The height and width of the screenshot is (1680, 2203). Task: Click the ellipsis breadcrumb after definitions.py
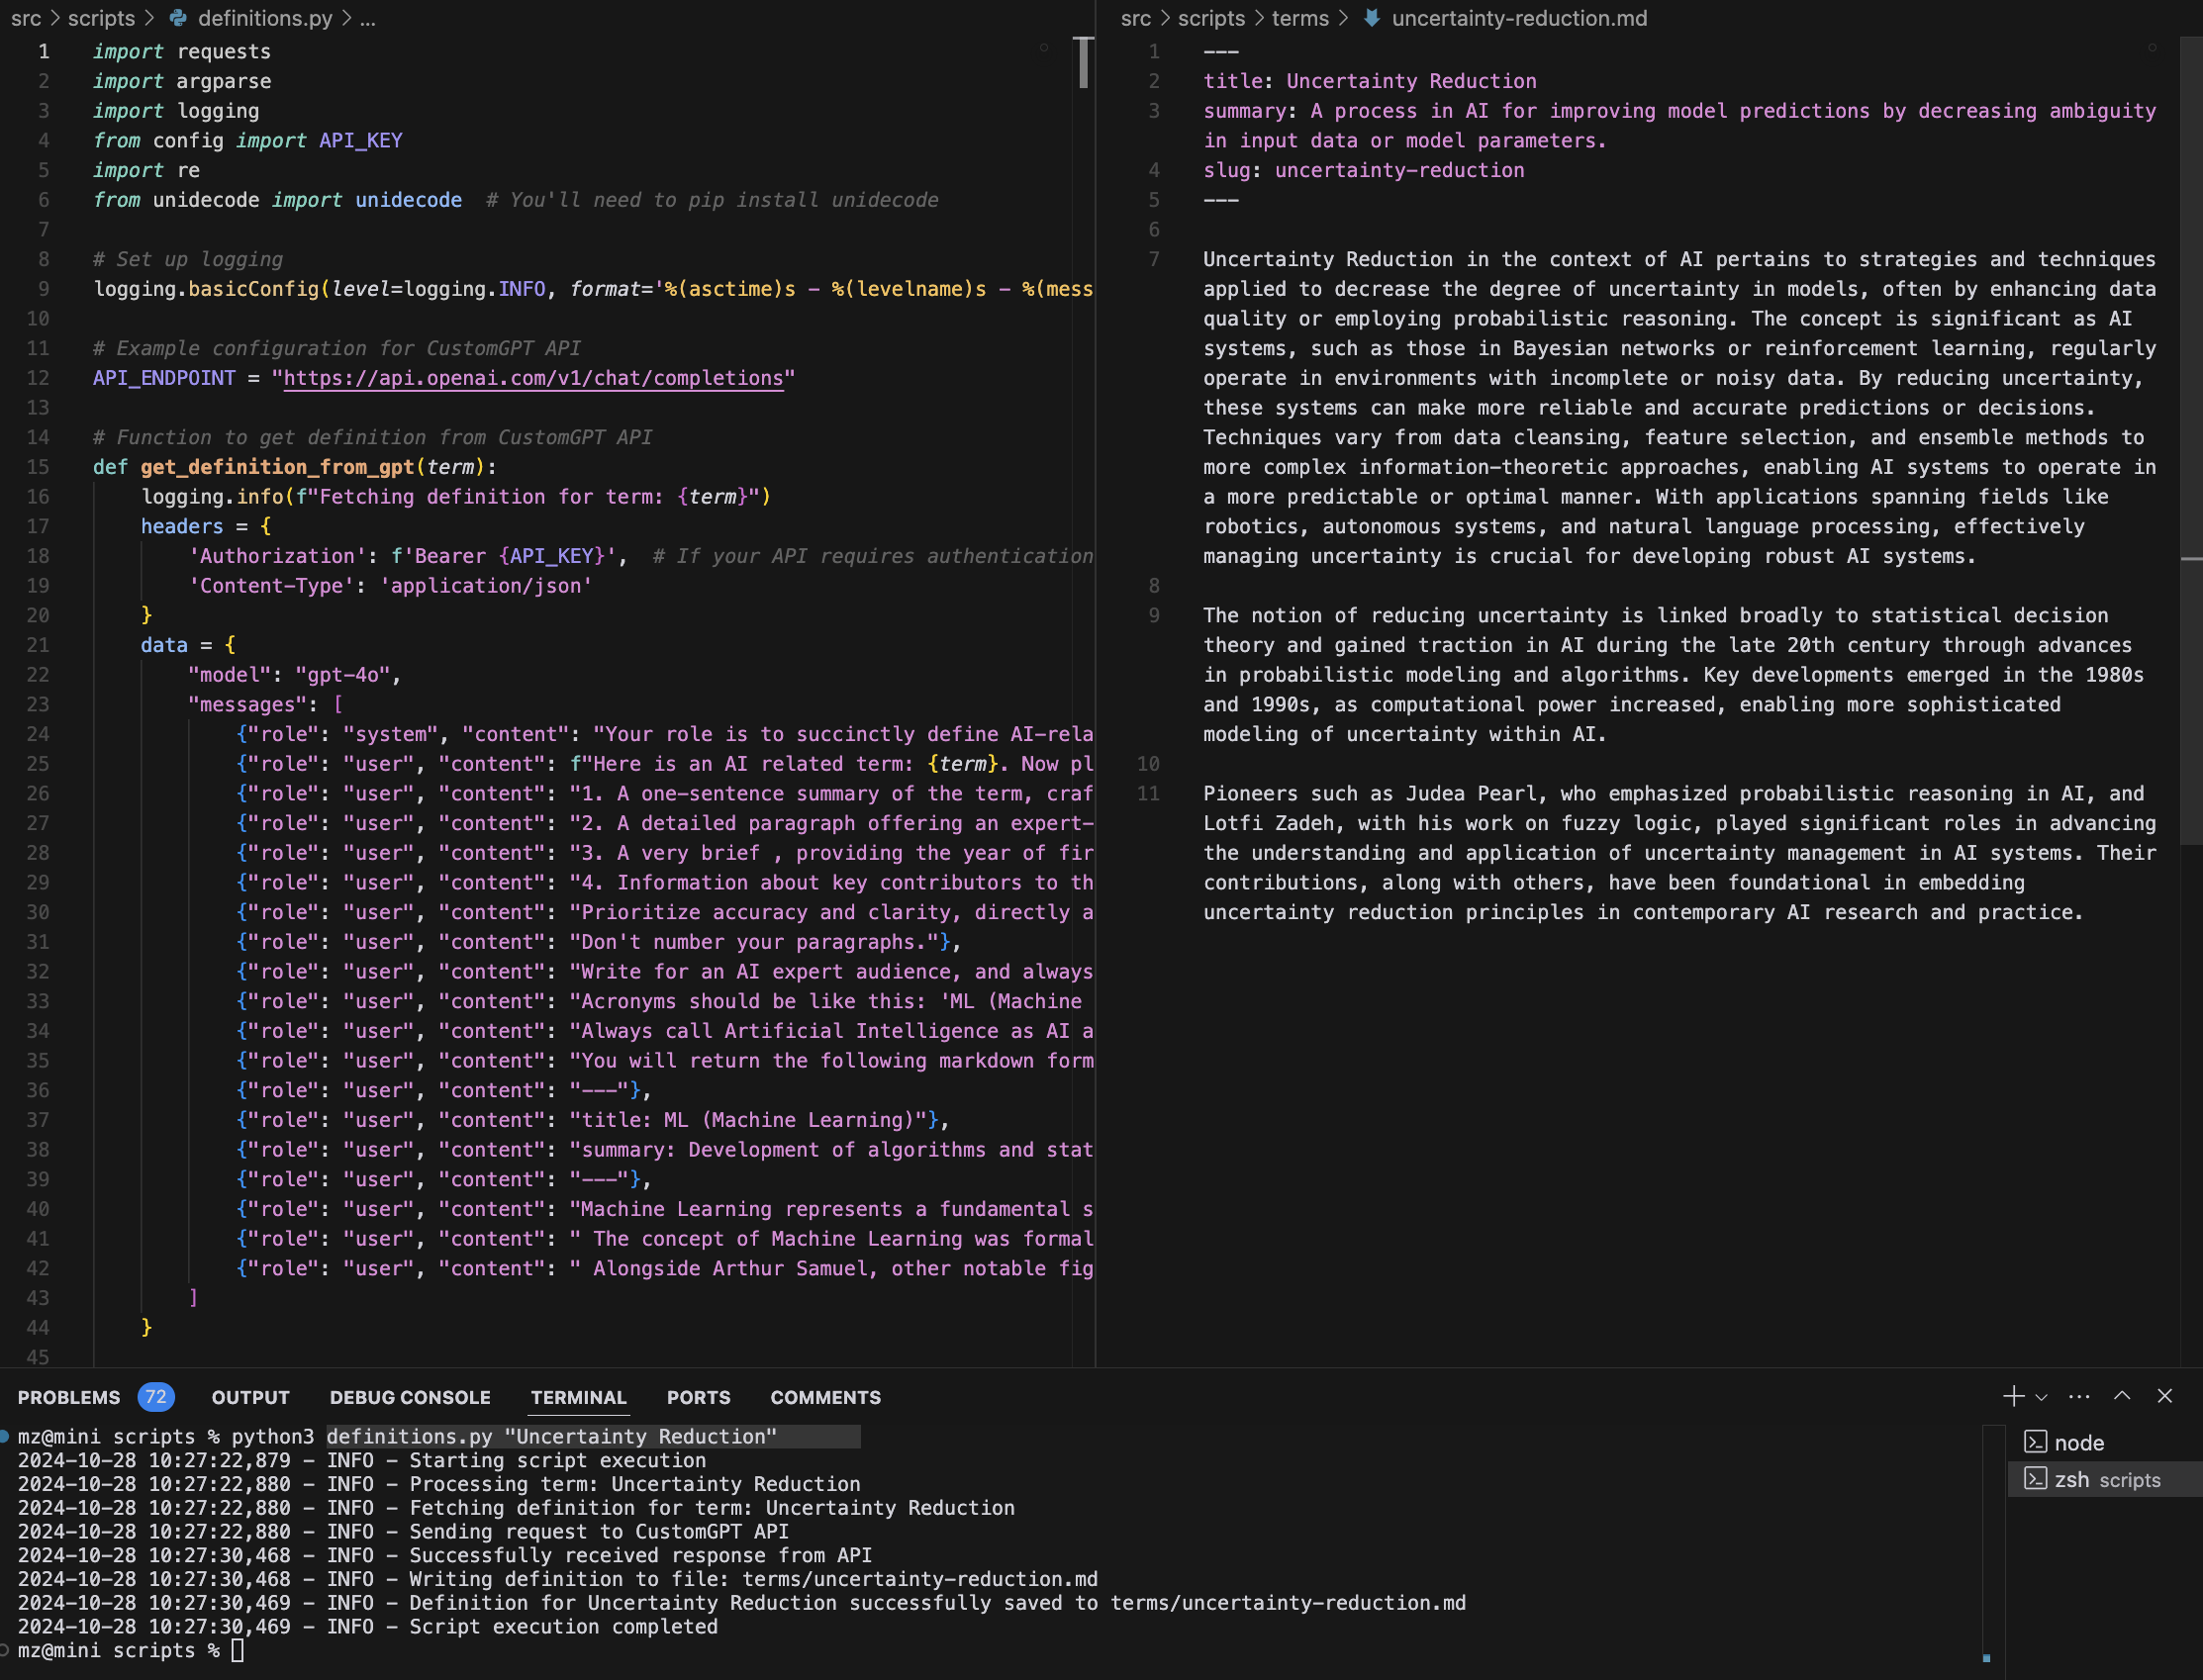coord(367,18)
